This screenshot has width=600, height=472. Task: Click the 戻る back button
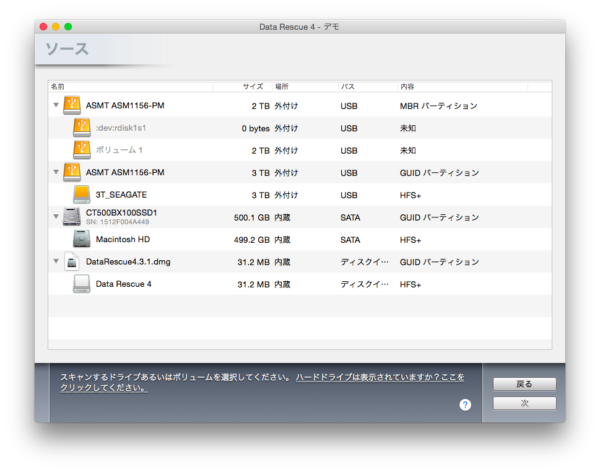(525, 384)
